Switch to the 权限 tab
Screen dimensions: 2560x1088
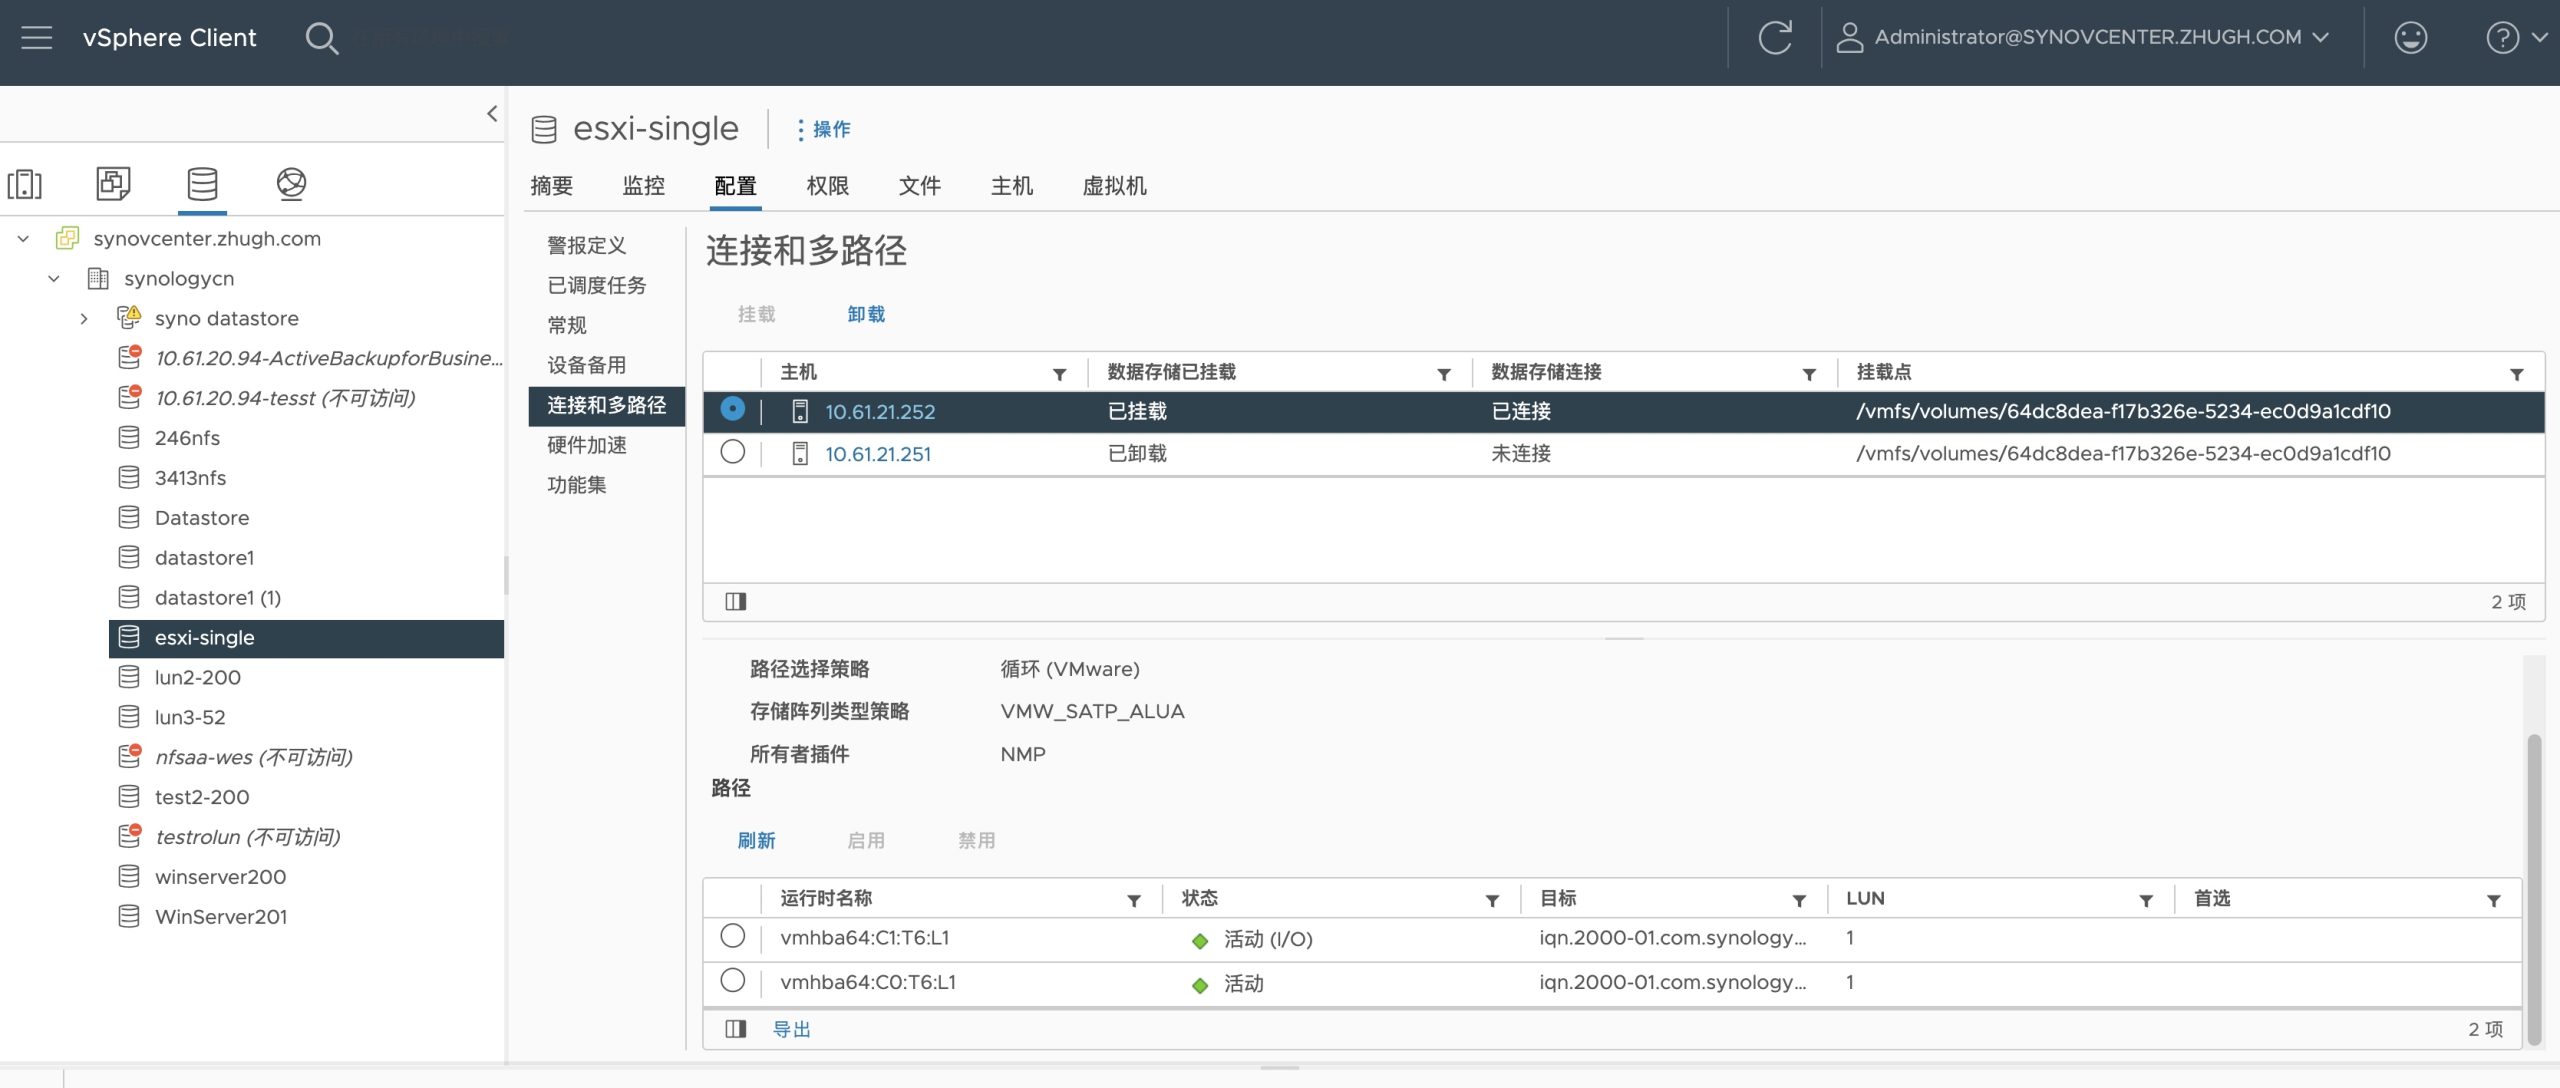[x=828, y=186]
